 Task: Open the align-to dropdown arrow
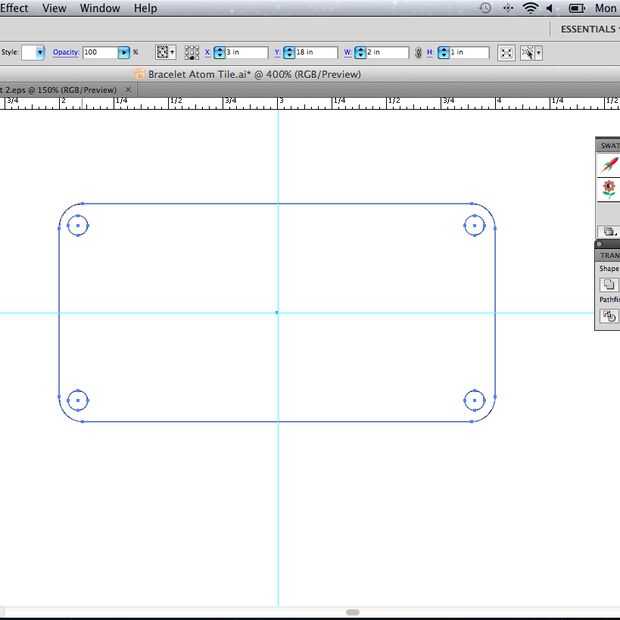pyautogui.click(x=172, y=52)
